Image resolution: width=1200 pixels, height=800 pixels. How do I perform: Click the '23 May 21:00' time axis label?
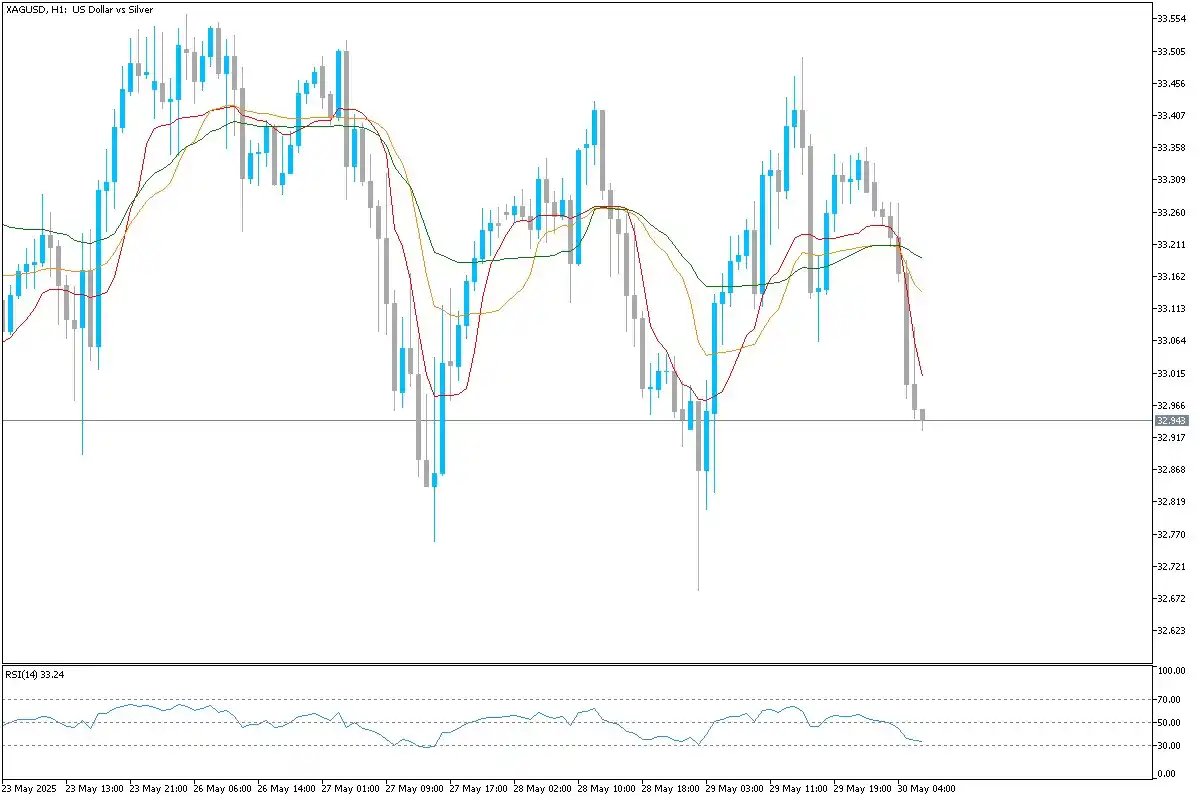click(158, 789)
